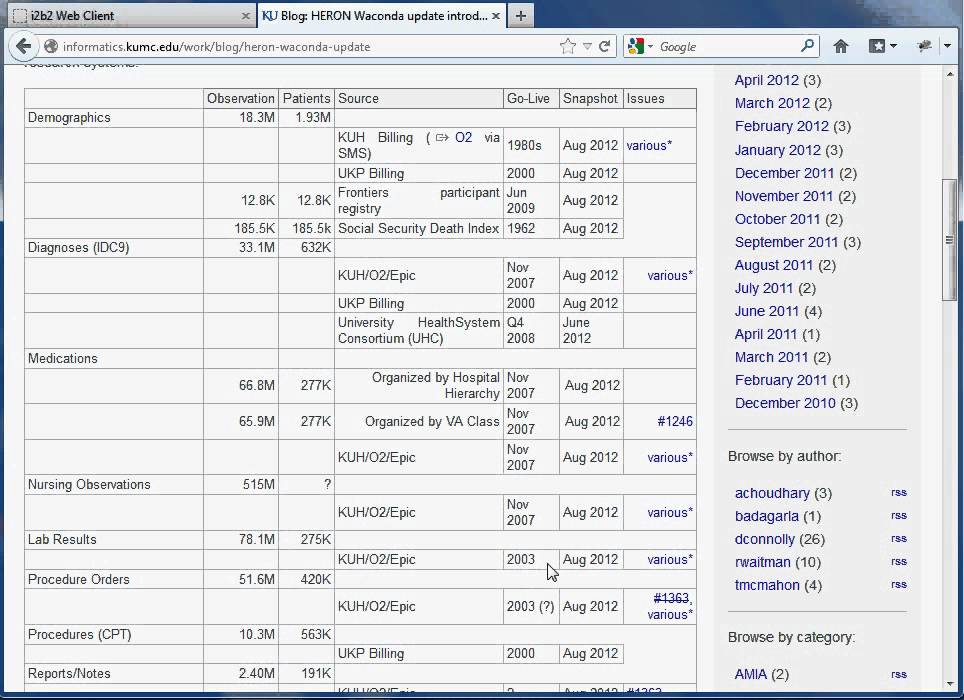Click the scrollbar up arrow
Screen dimensions: 964x700
pos(949,74)
